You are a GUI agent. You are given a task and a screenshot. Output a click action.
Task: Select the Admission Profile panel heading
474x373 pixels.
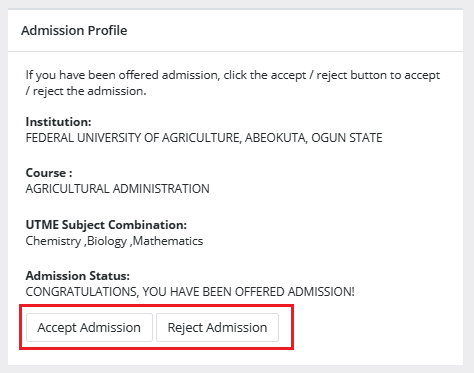(74, 30)
